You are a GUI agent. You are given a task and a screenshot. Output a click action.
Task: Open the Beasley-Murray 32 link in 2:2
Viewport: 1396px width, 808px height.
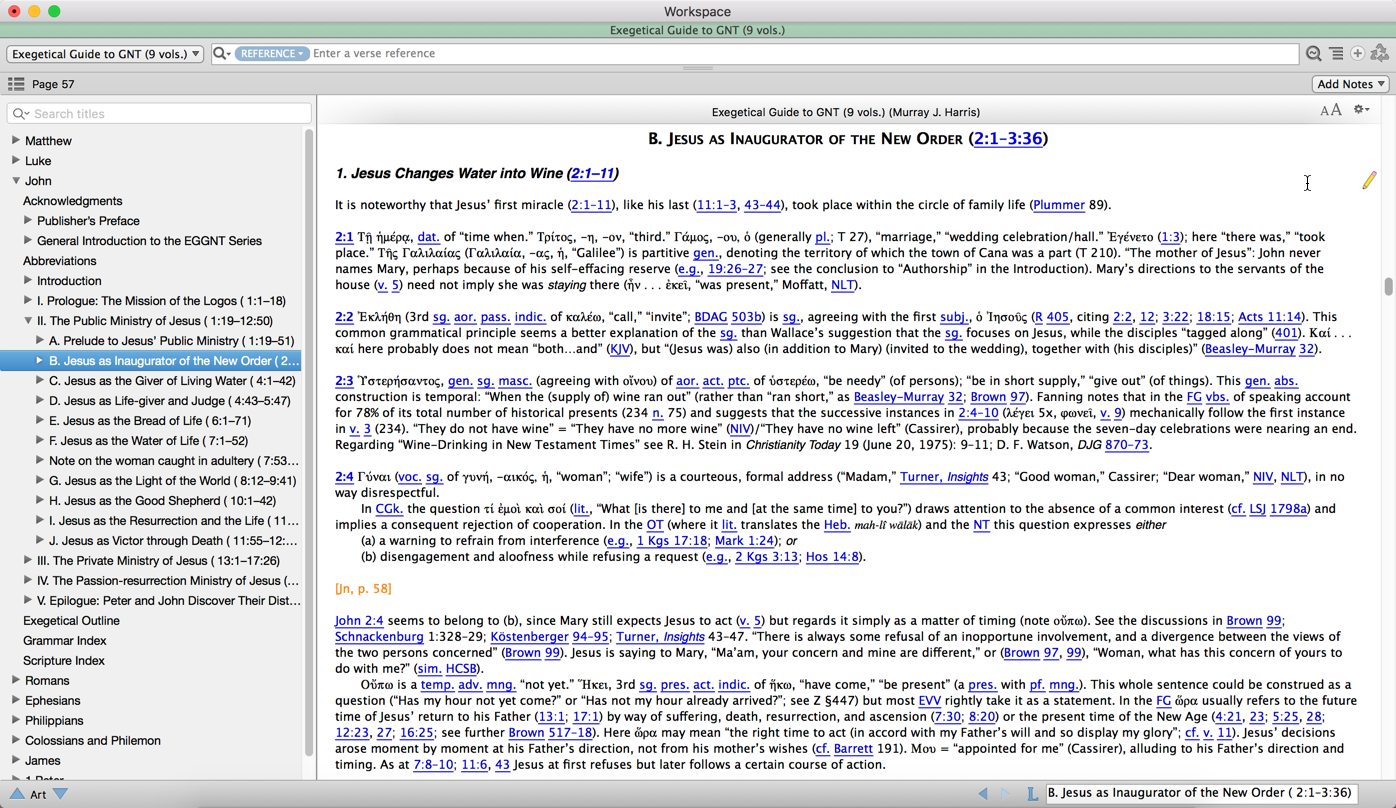point(1259,349)
